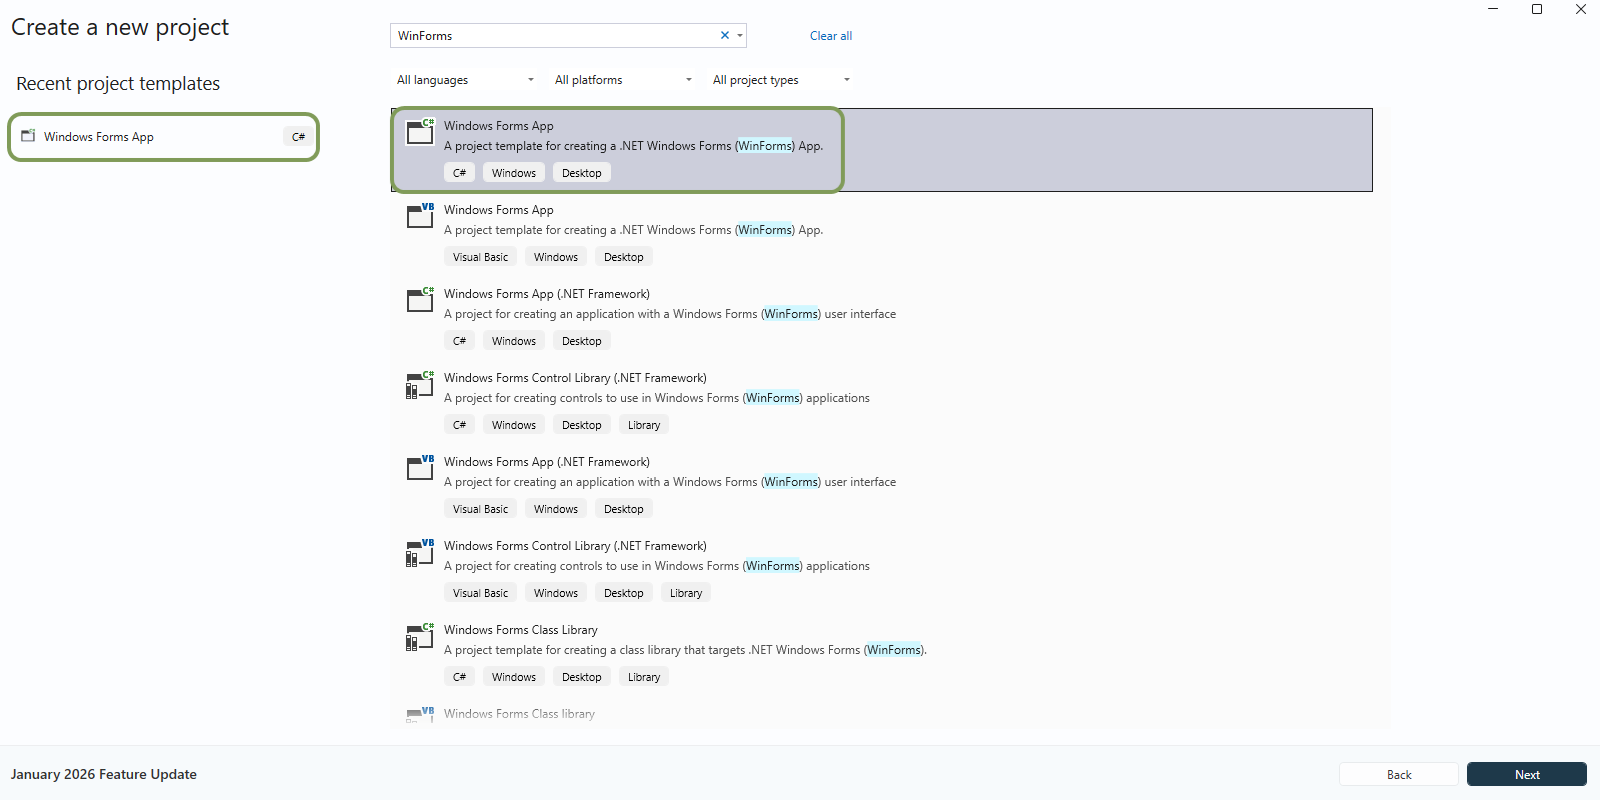Click the C# tag on recent Windows Forms App
The width and height of the screenshot is (1600, 800).
(x=298, y=137)
